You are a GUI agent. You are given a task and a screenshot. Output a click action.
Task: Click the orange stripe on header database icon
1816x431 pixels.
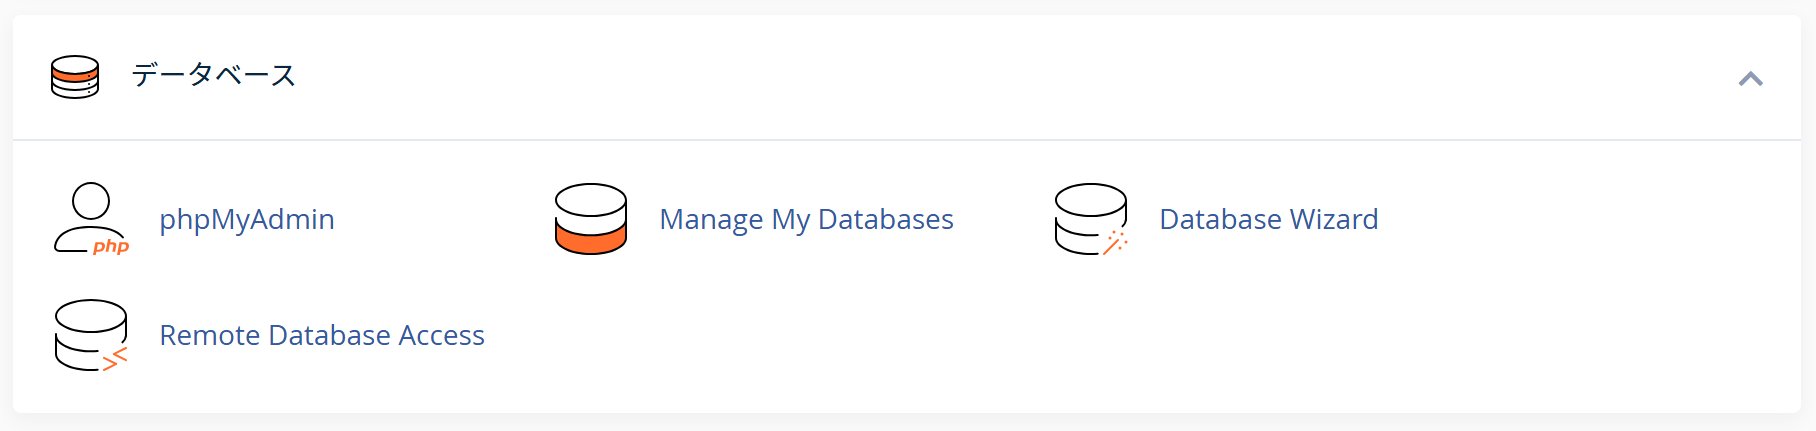(x=75, y=74)
